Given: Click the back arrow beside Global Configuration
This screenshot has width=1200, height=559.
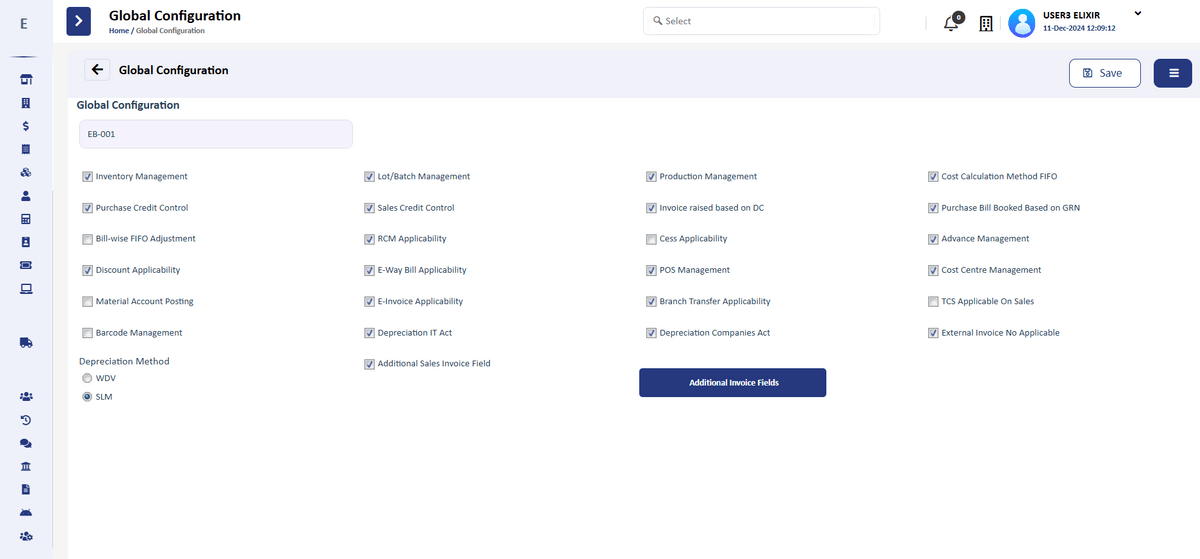Looking at the screenshot, I should (97, 70).
